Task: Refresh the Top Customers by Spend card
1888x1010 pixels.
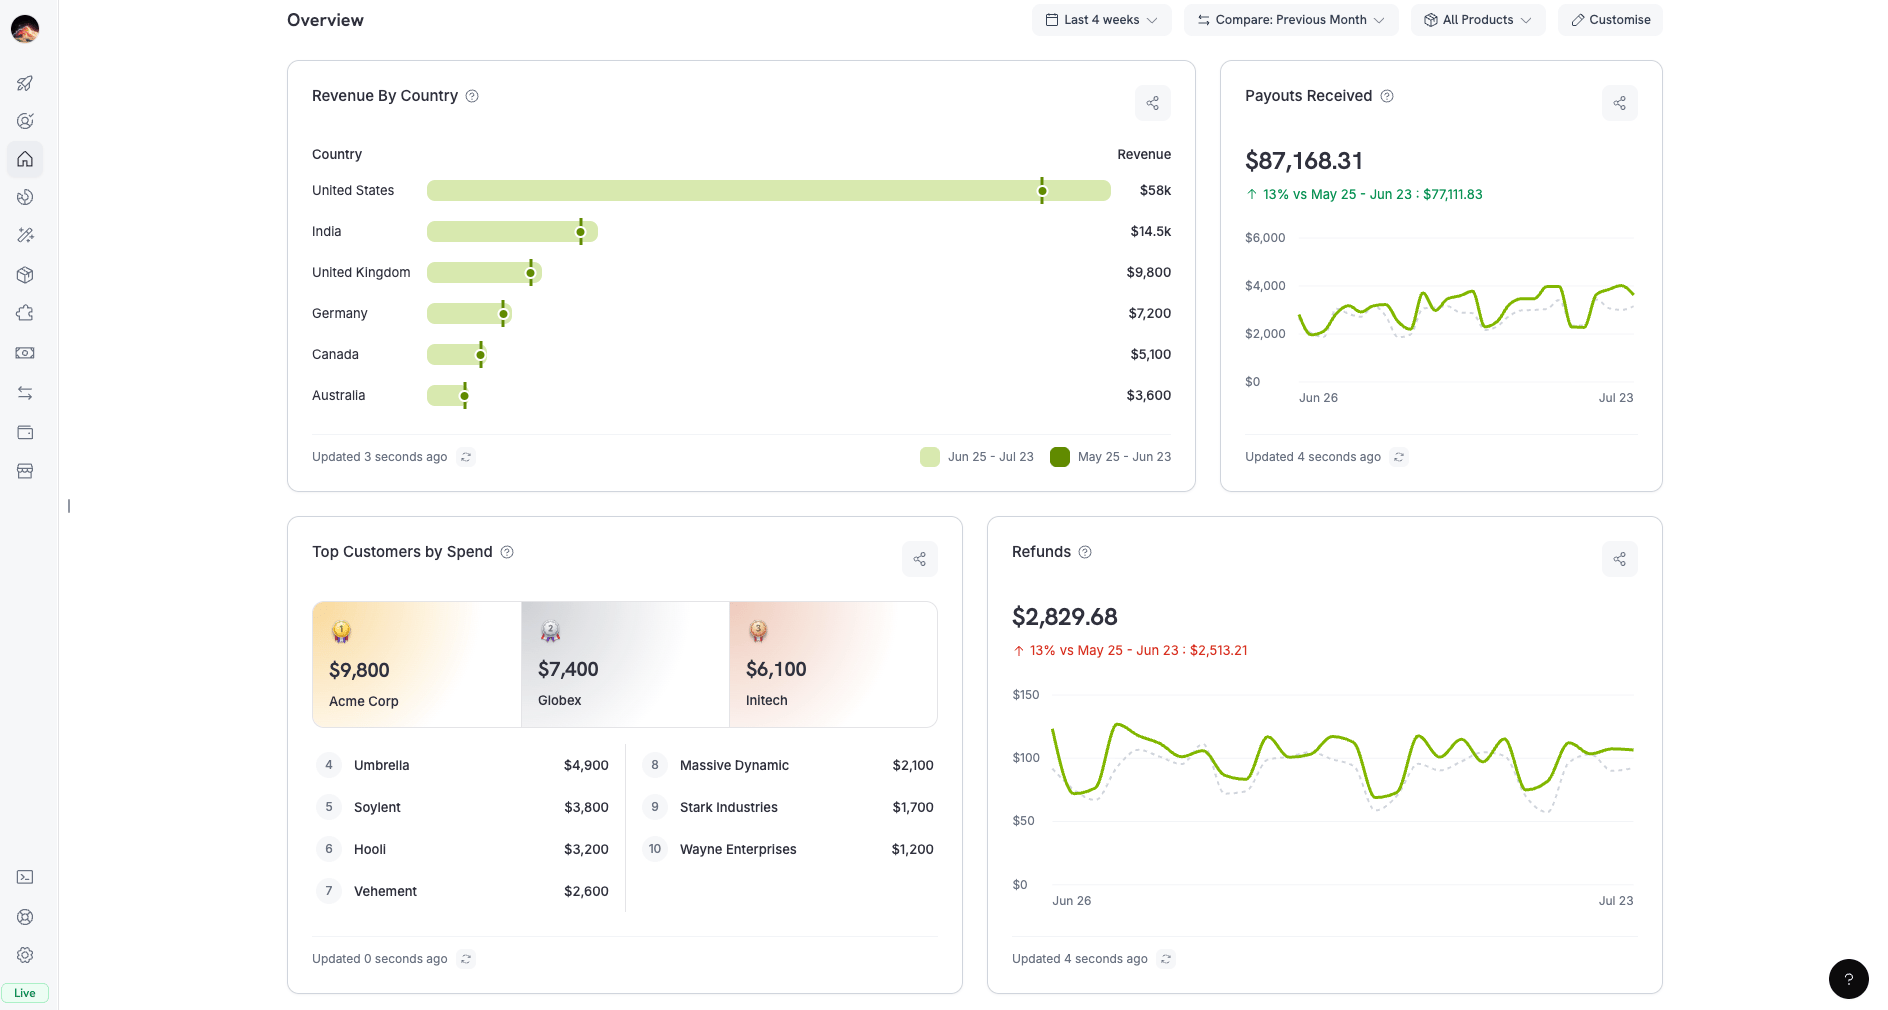Action: click(466, 959)
